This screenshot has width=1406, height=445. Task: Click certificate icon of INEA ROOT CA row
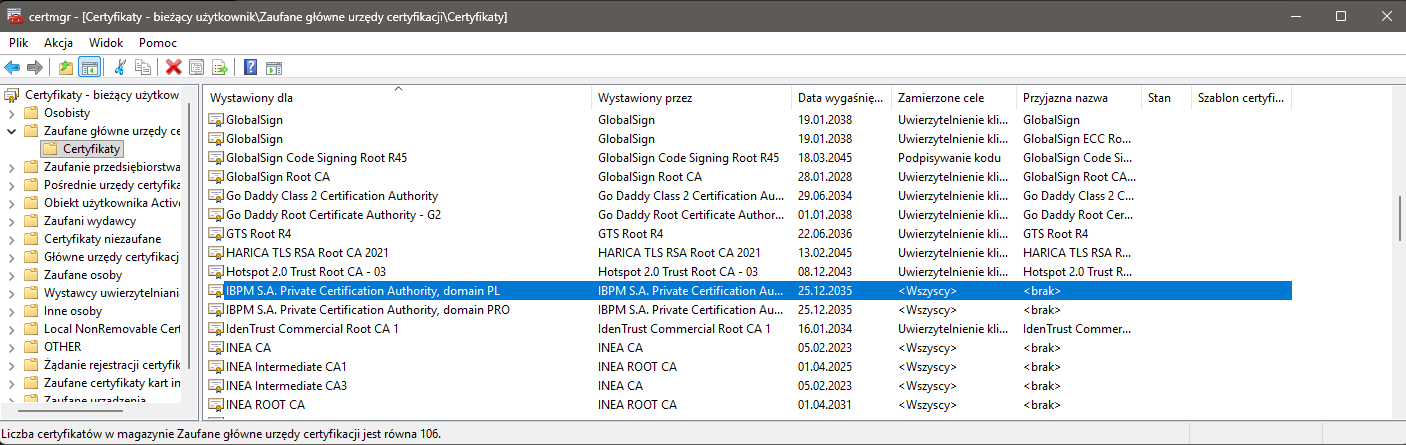[x=215, y=405]
